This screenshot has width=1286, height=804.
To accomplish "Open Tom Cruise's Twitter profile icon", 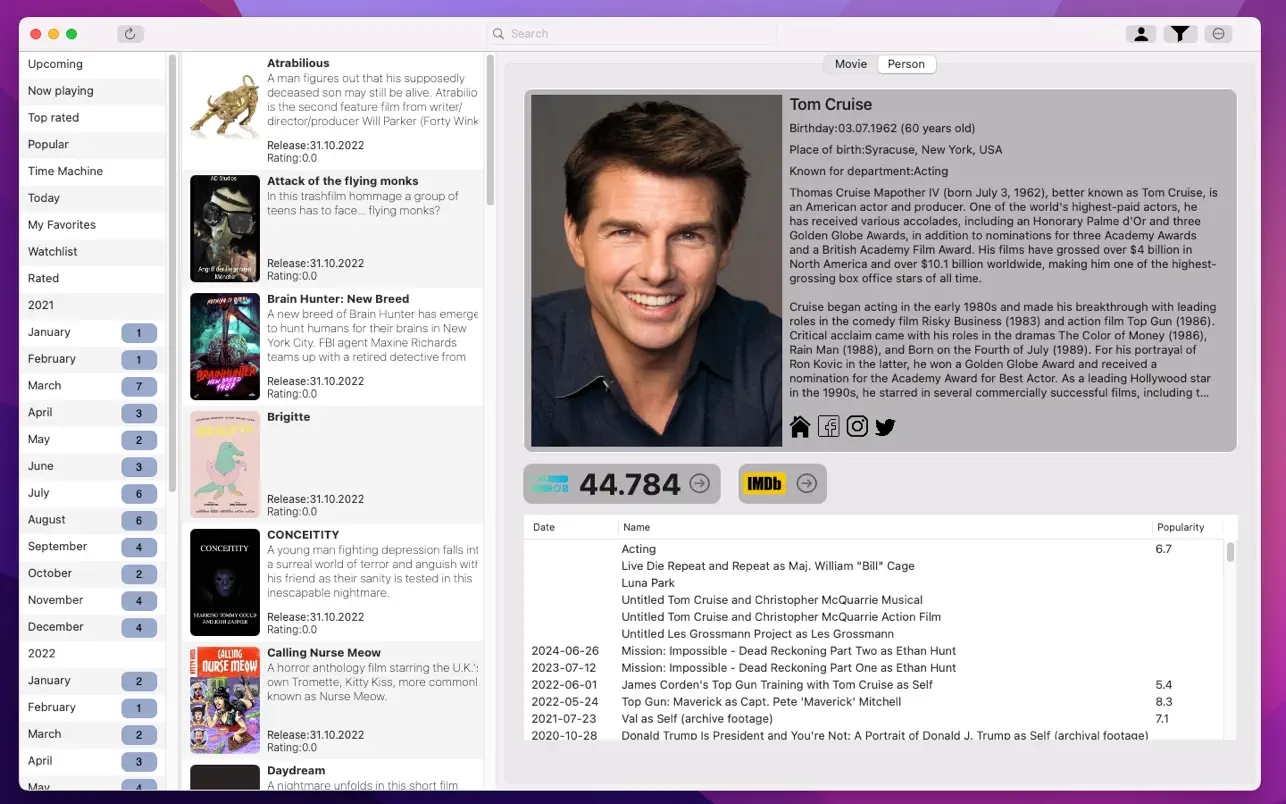I will [x=885, y=427].
